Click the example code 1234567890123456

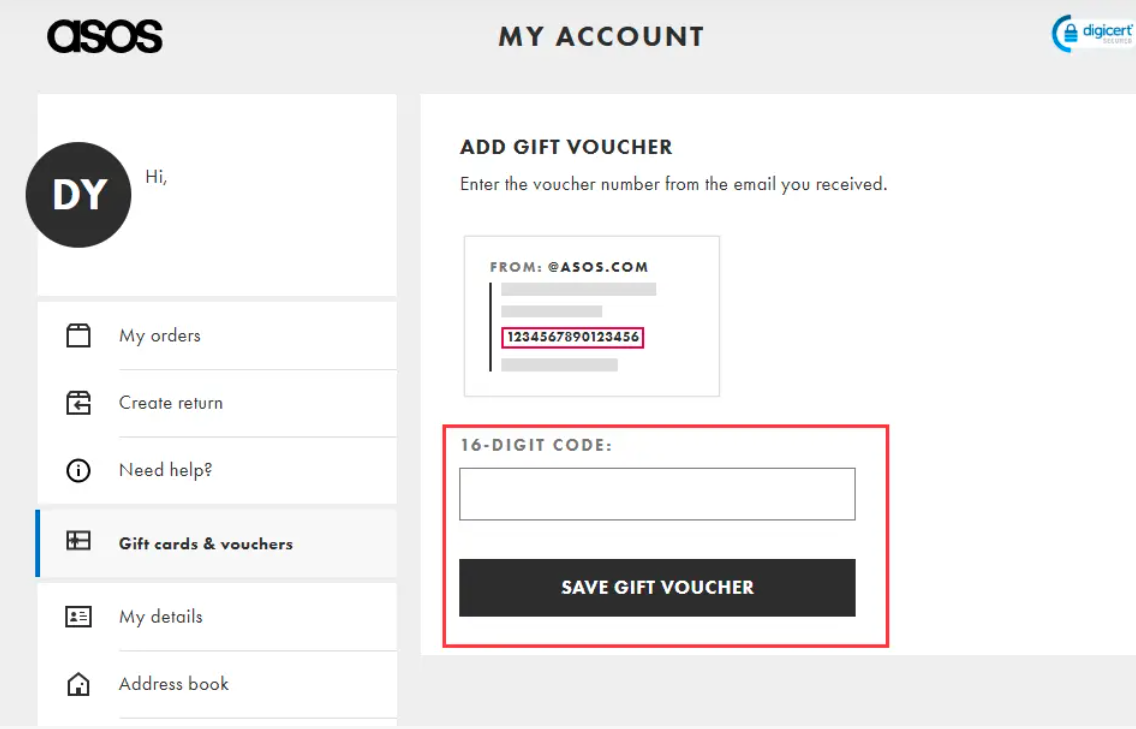pos(573,337)
